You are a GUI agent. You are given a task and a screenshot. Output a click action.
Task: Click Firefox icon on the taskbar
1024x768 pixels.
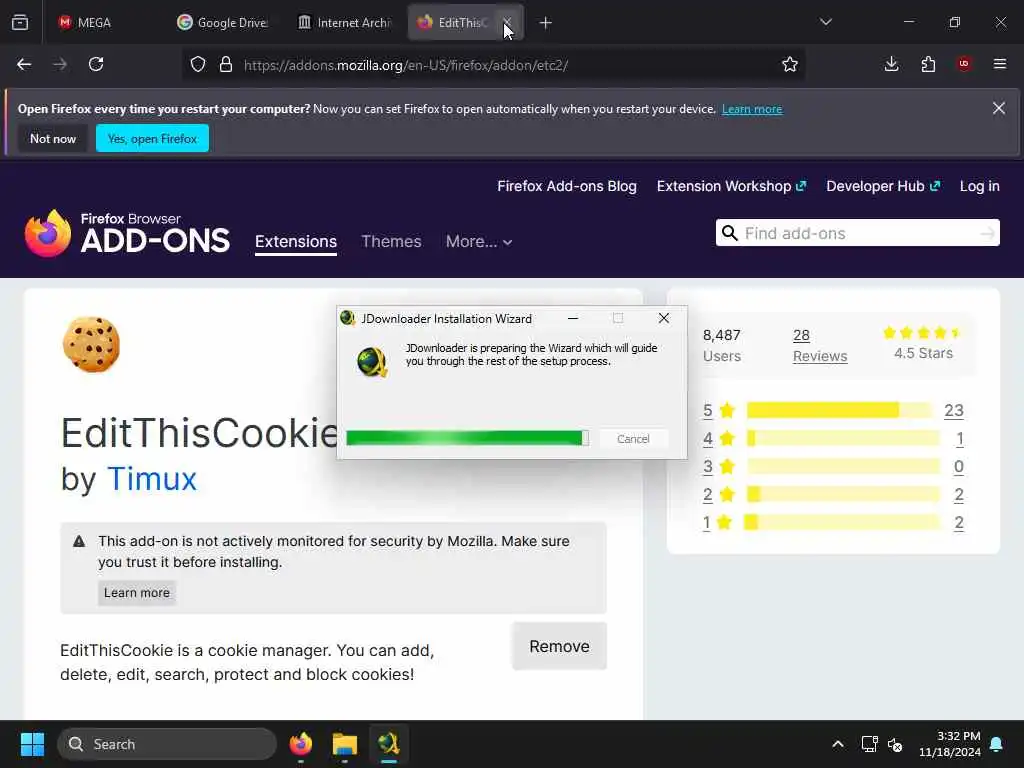pos(300,744)
